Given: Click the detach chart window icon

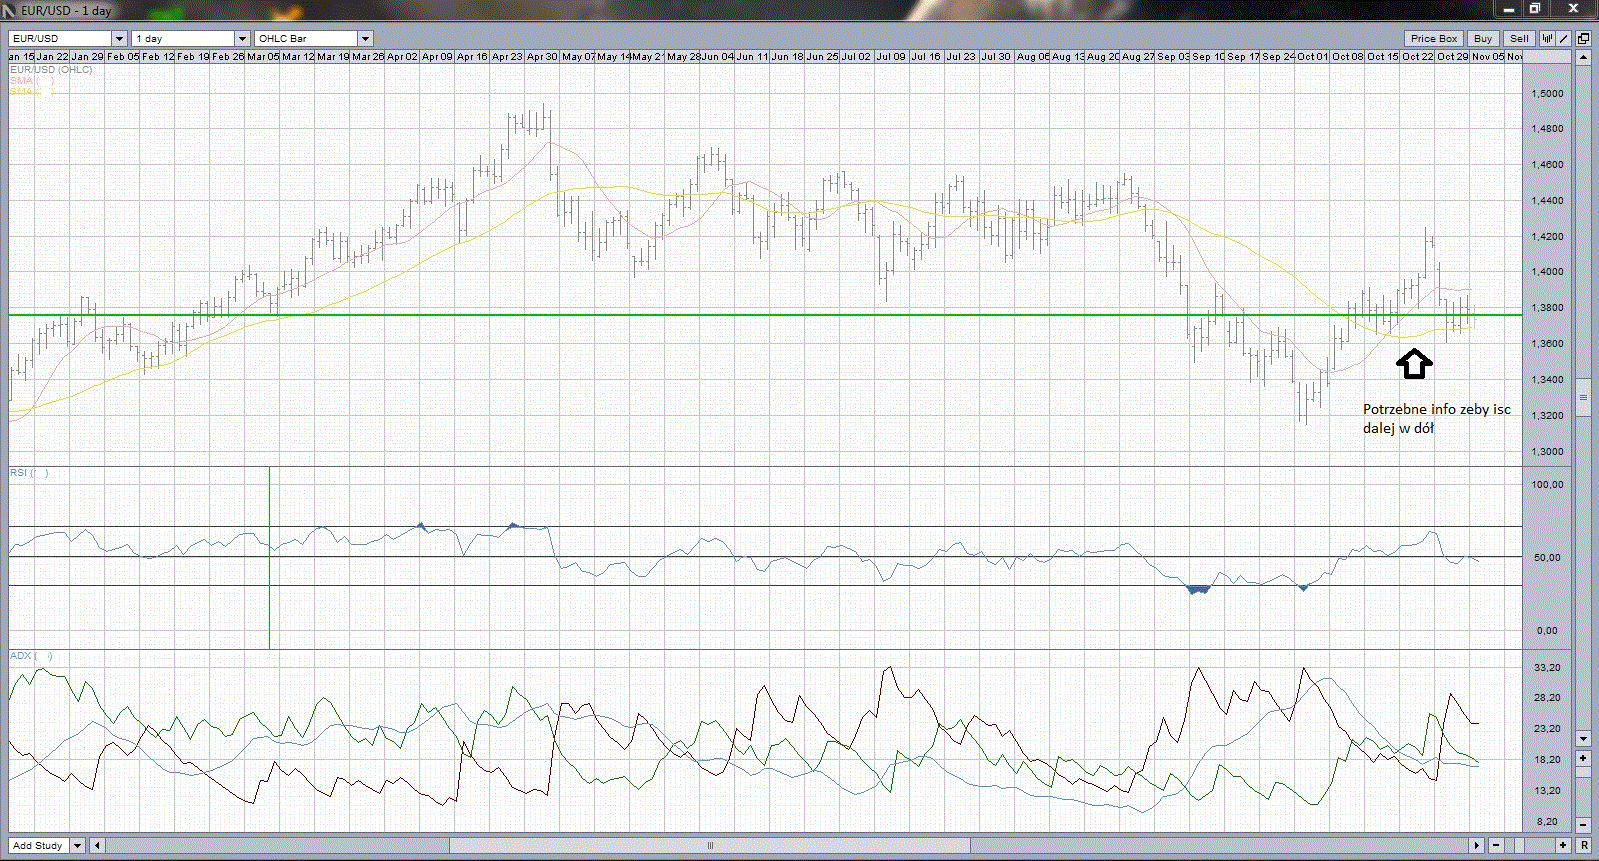Looking at the screenshot, I should (x=1583, y=39).
